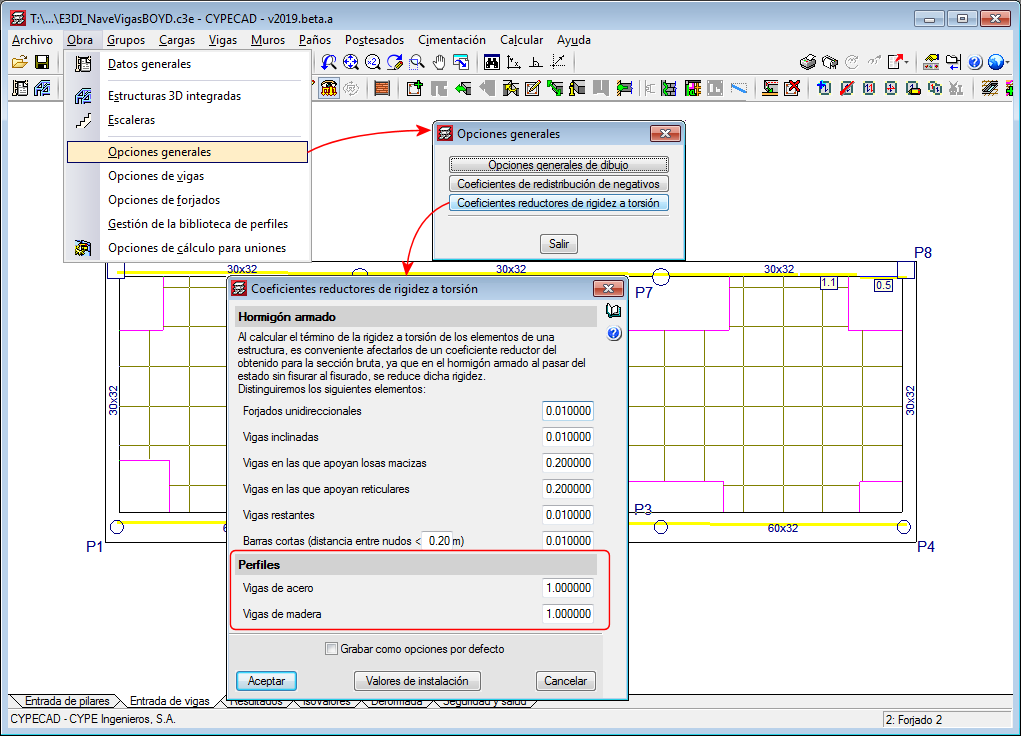The width and height of the screenshot is (1021, 736).
Task: Select 'Gestión de la biblioteca de perfiles'
Action: point(188,224)
